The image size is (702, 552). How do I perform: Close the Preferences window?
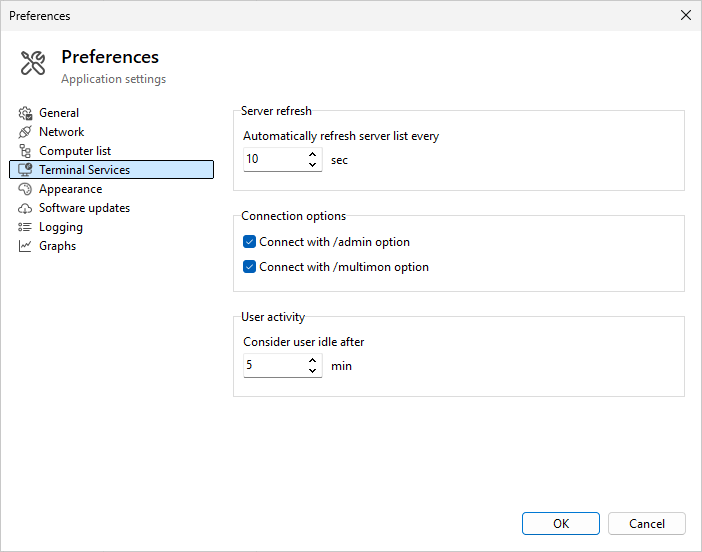(x=685, y=15)
